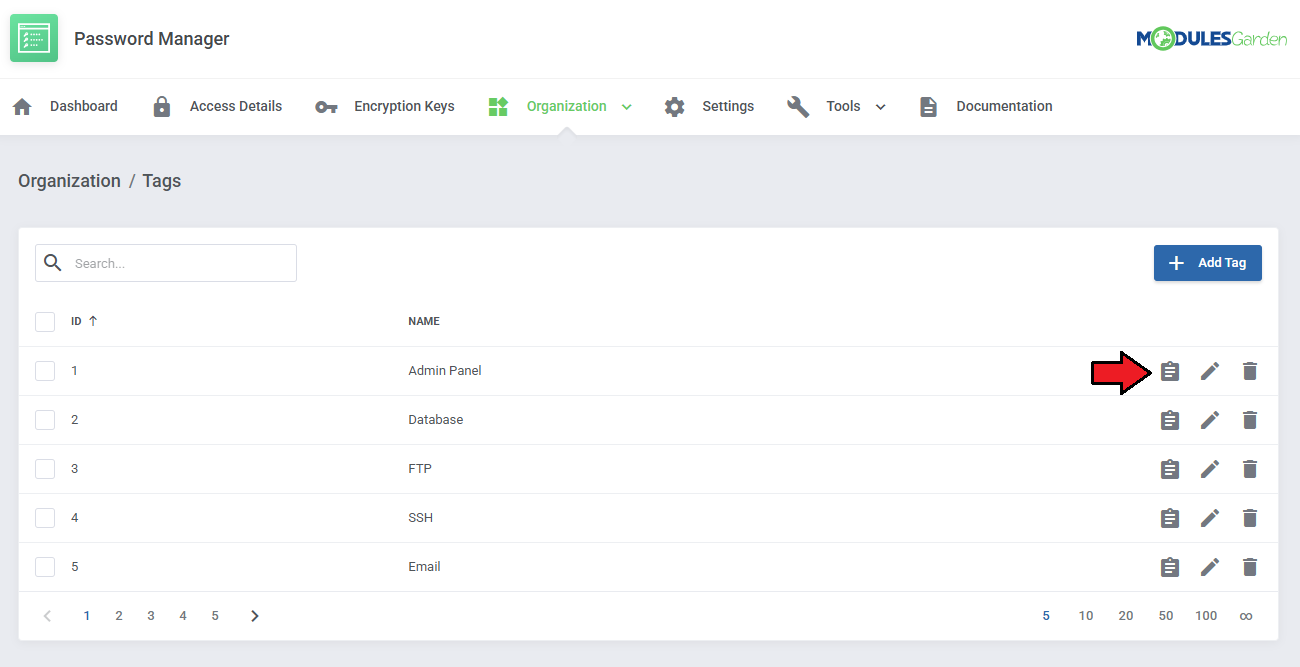Delete the Admin Panel tag
Viewport: 1300px width, 667px height.
(1249, 371)
